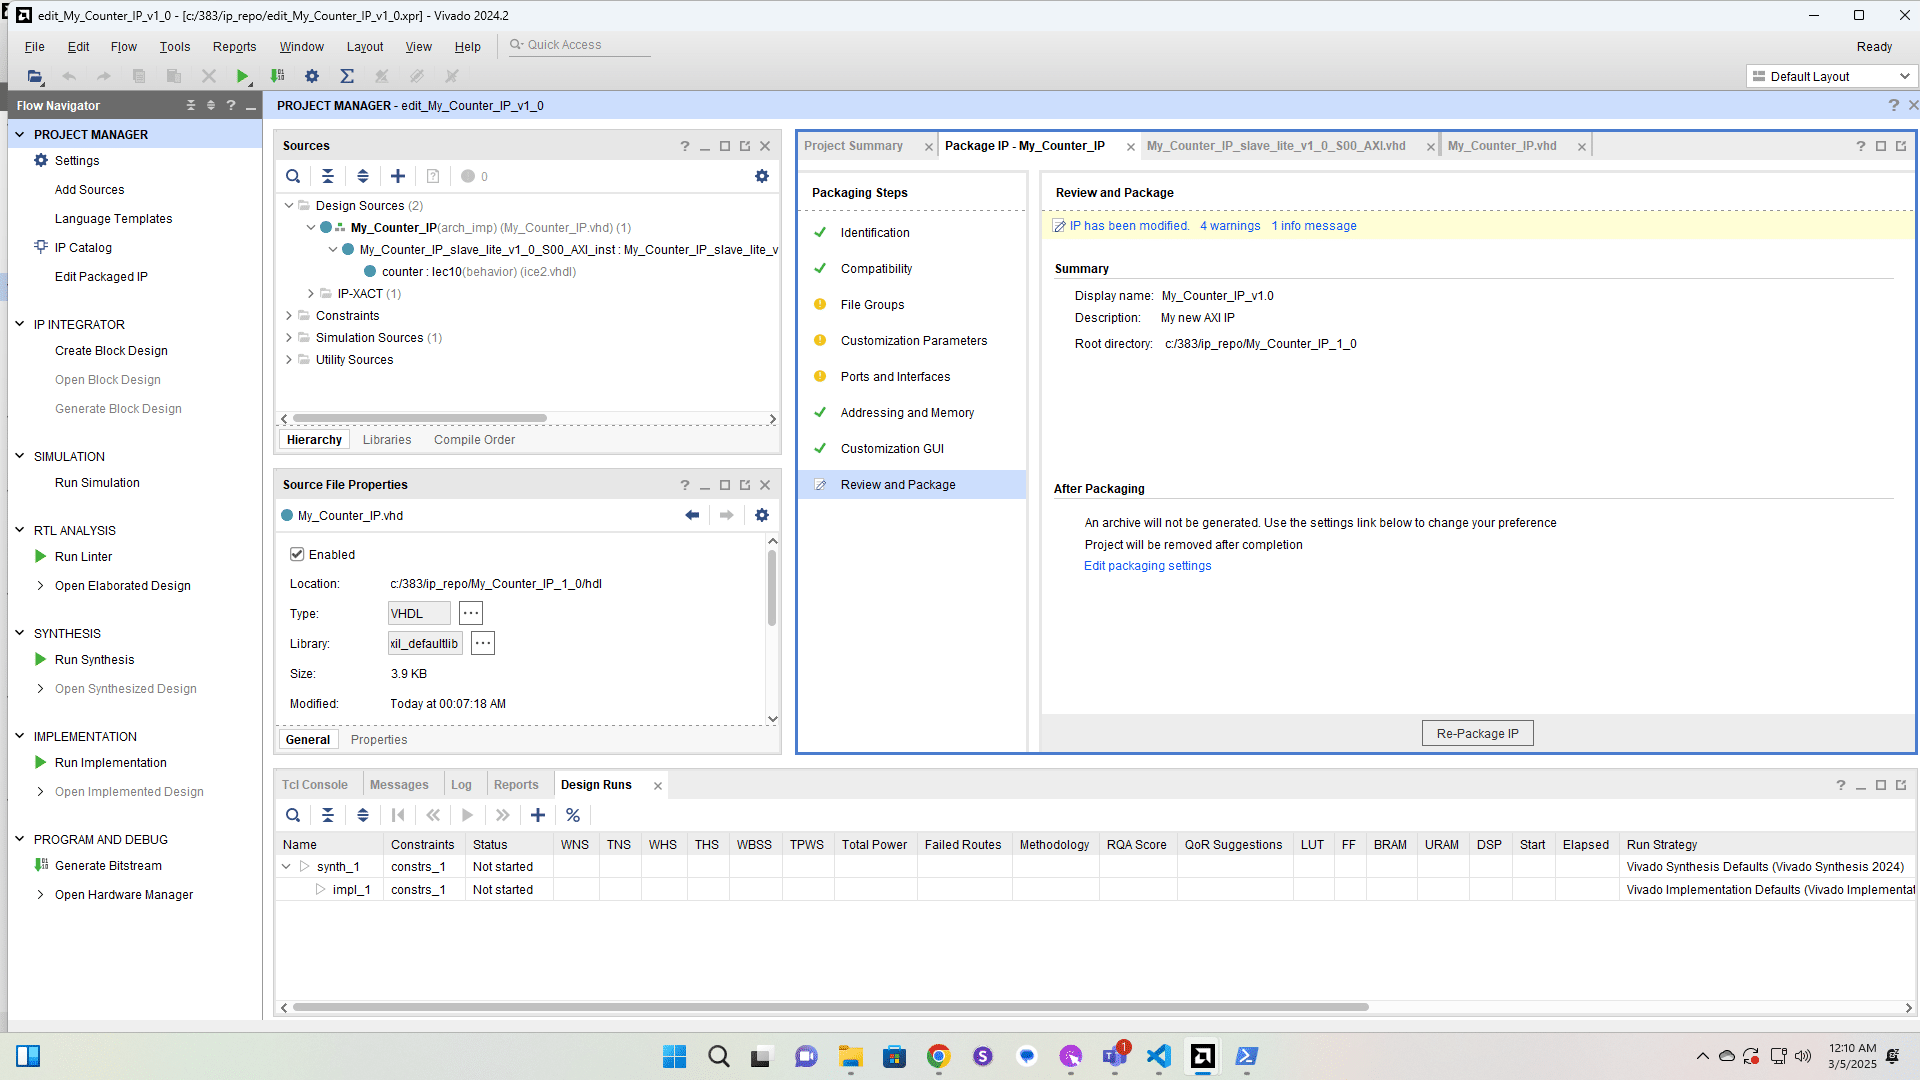The width and height of the screenshot is (1920, 1080).
Task: Click the green Run toolbar arrow
Action: pos(242,76)
